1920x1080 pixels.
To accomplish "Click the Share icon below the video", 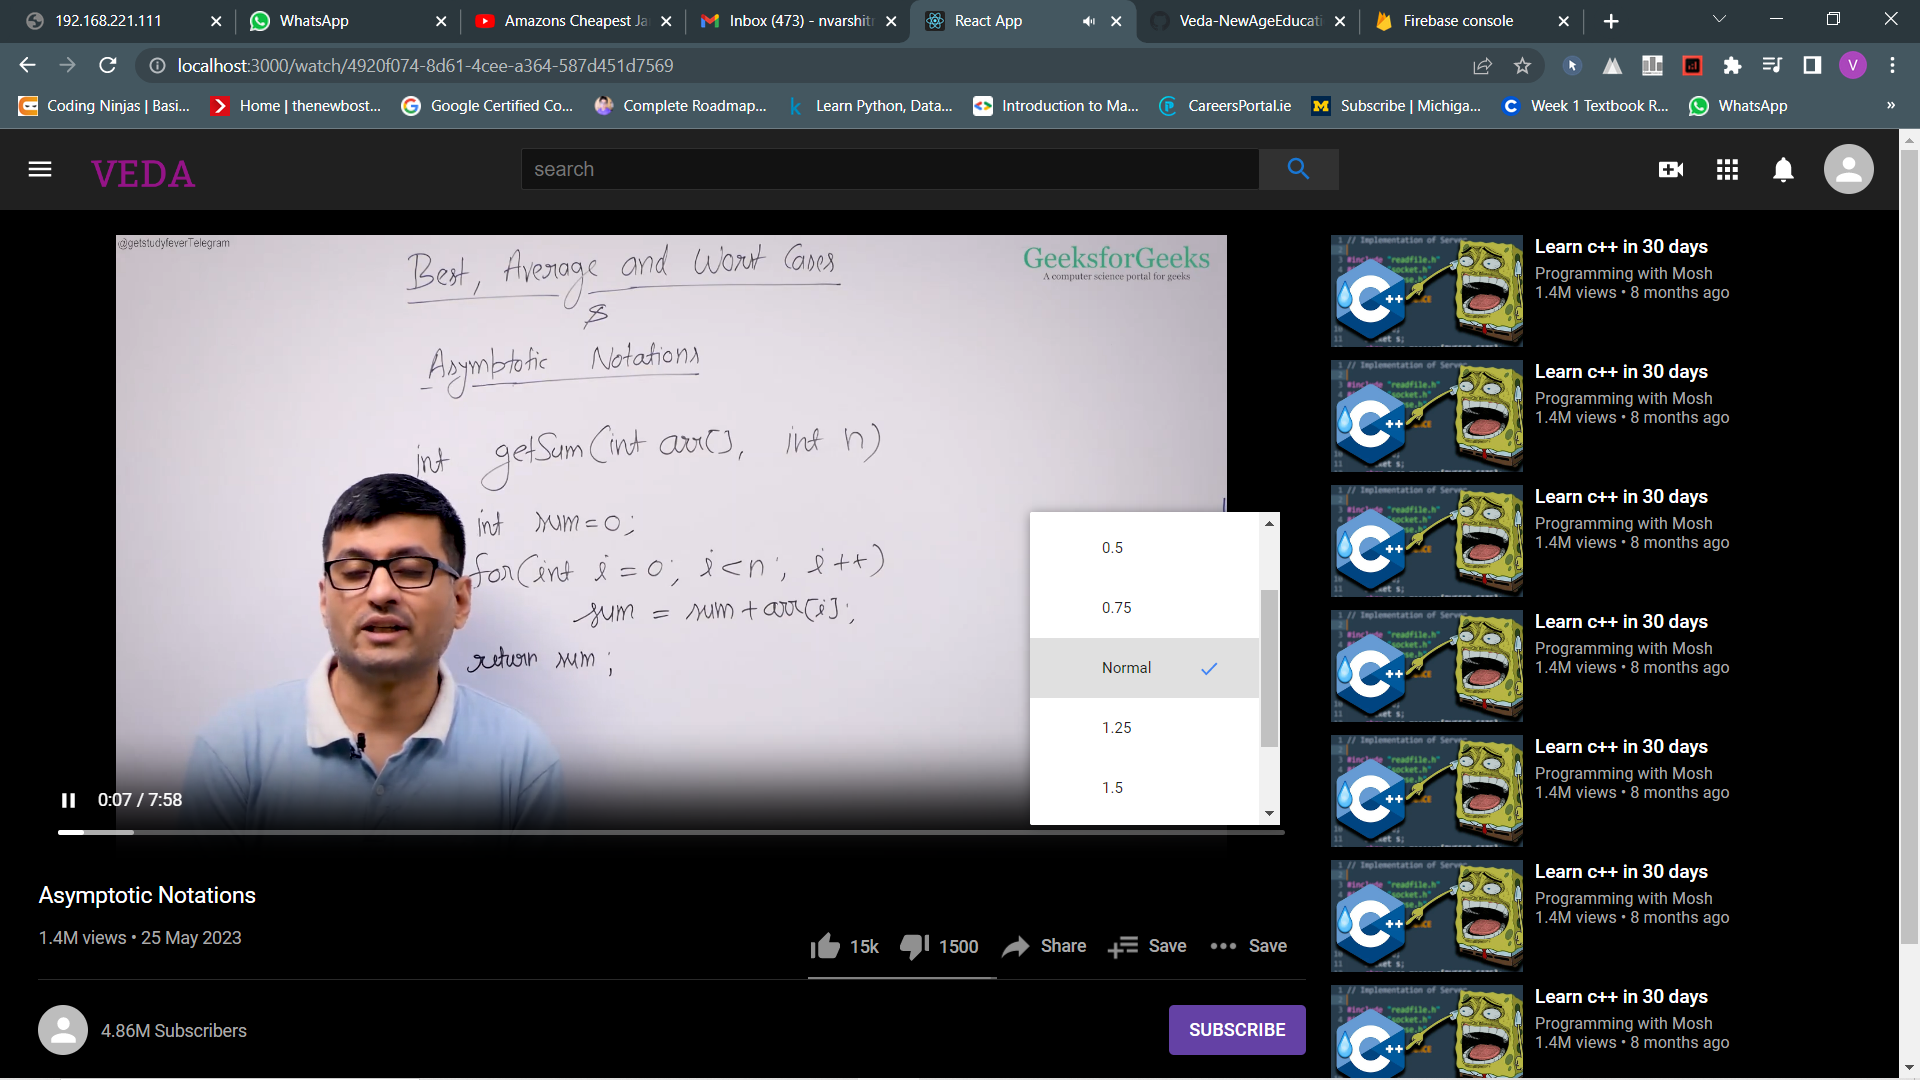I will coord(1017,946).
